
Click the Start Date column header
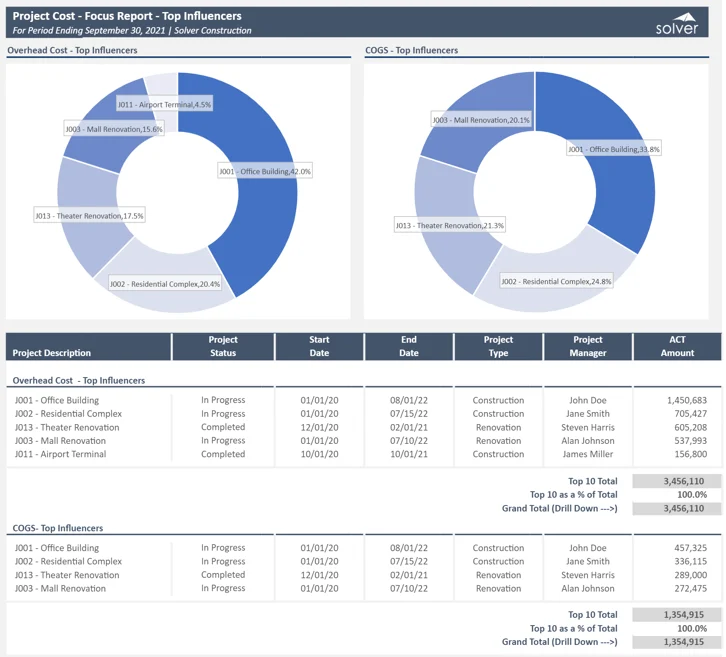(x=318, y=346)
